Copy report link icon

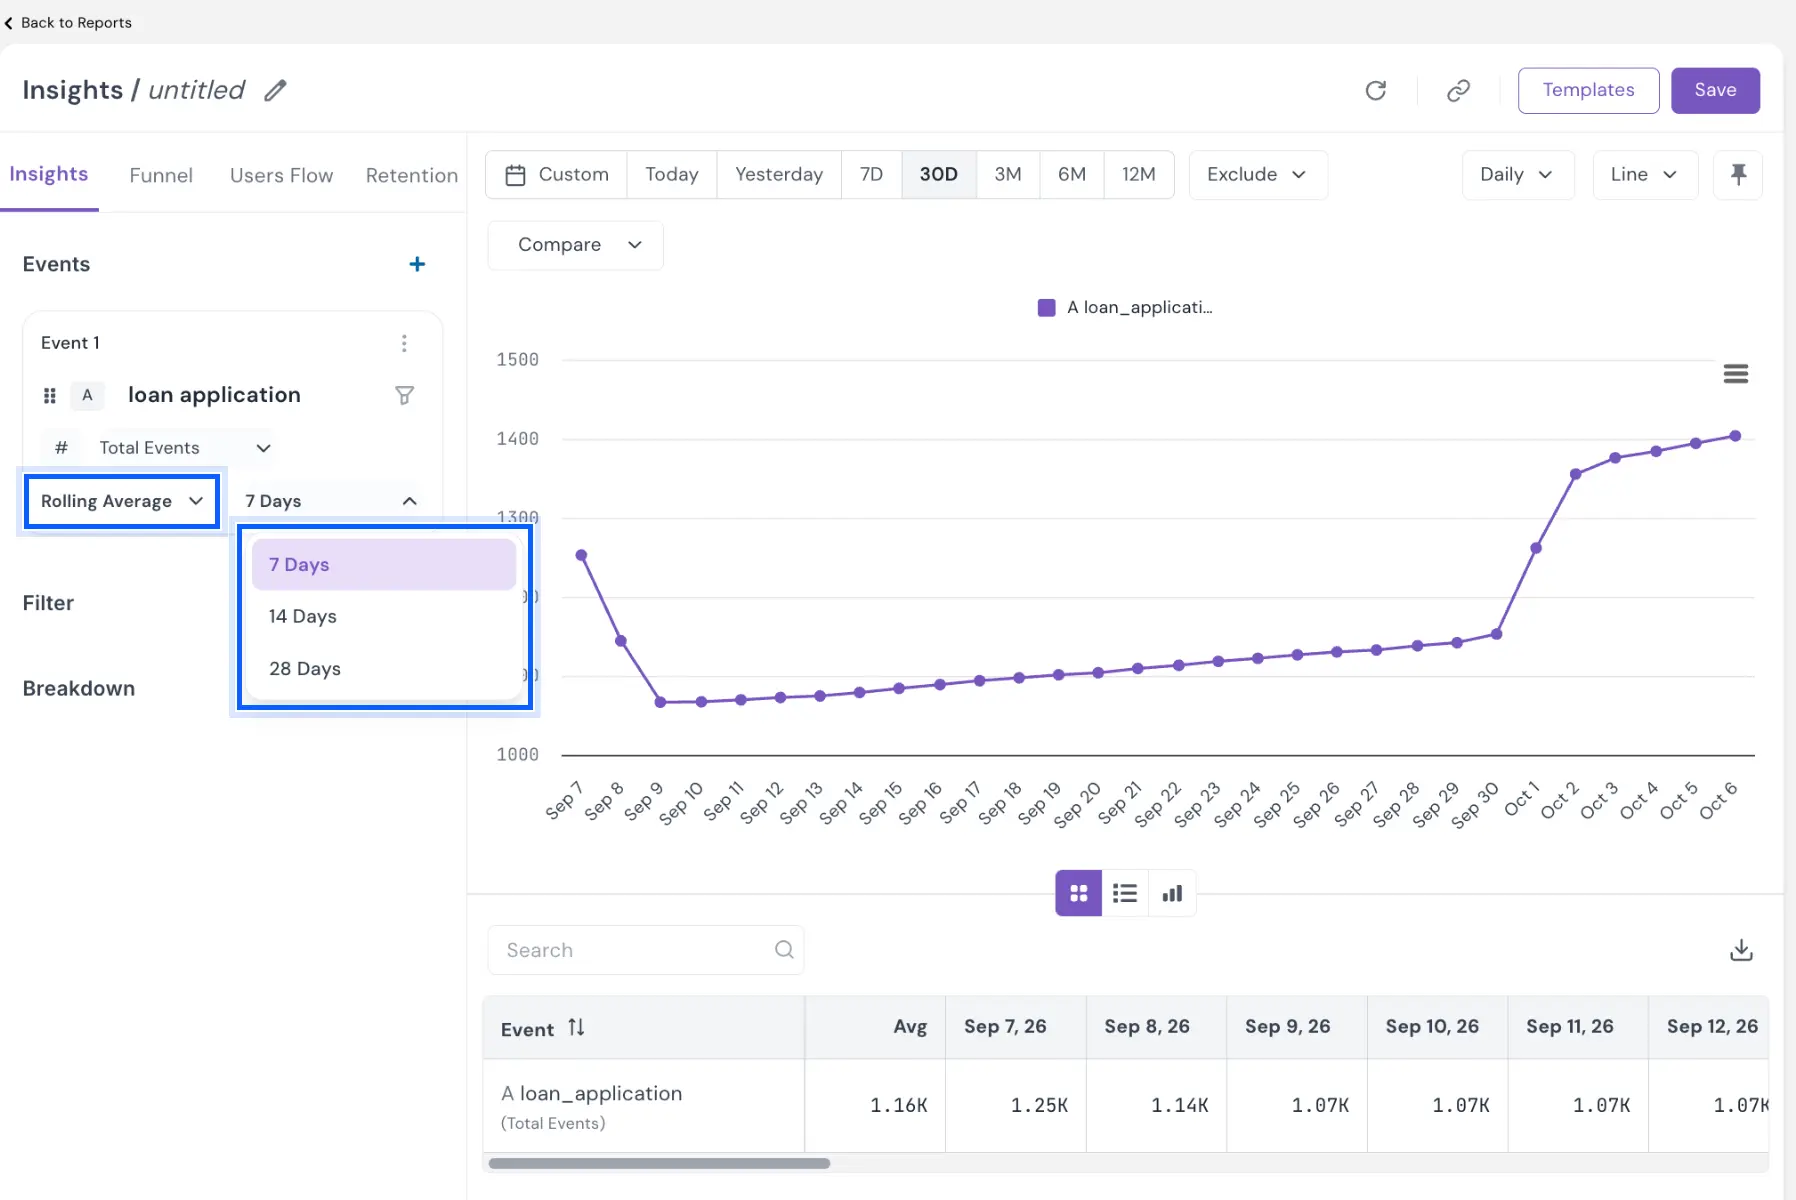1458,91
